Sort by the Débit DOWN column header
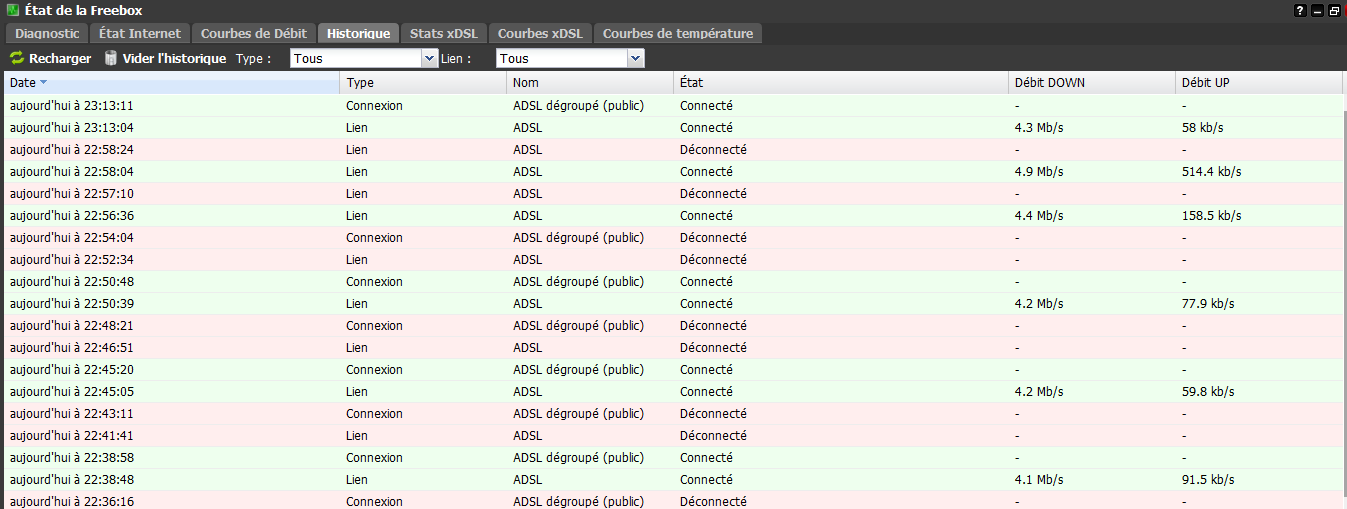Viewport: 1347px width, 509px height. coord(1049,83)
